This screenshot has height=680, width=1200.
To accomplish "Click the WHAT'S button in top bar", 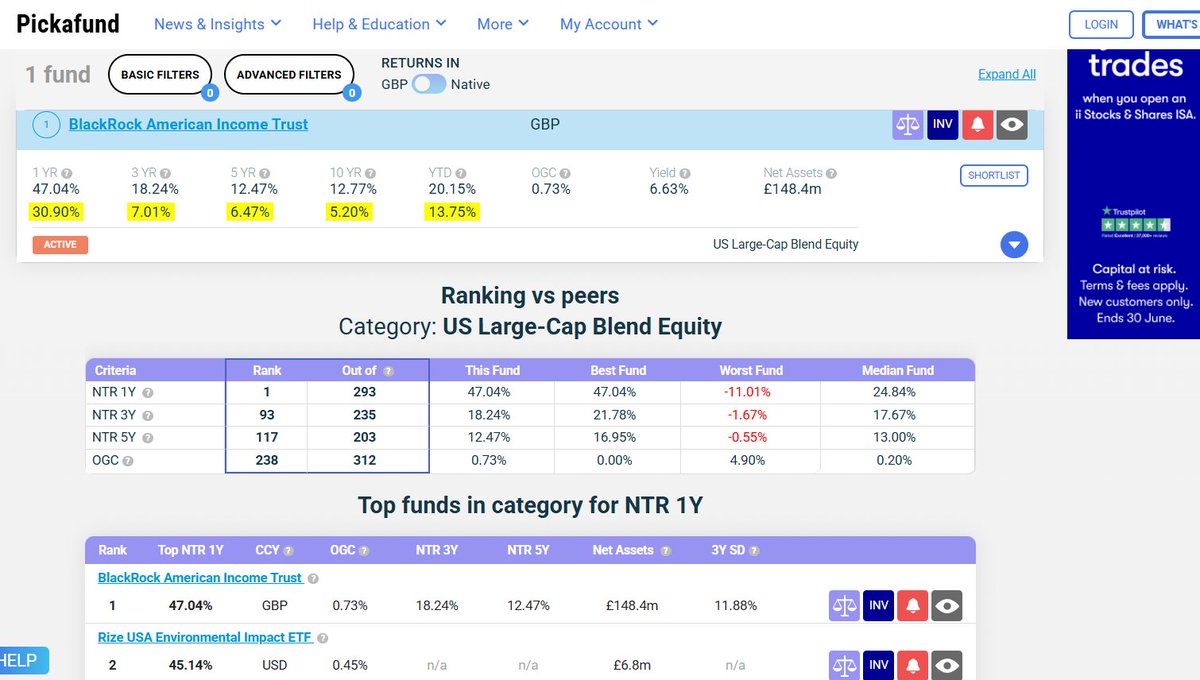I will click(x=1172, y=25).
